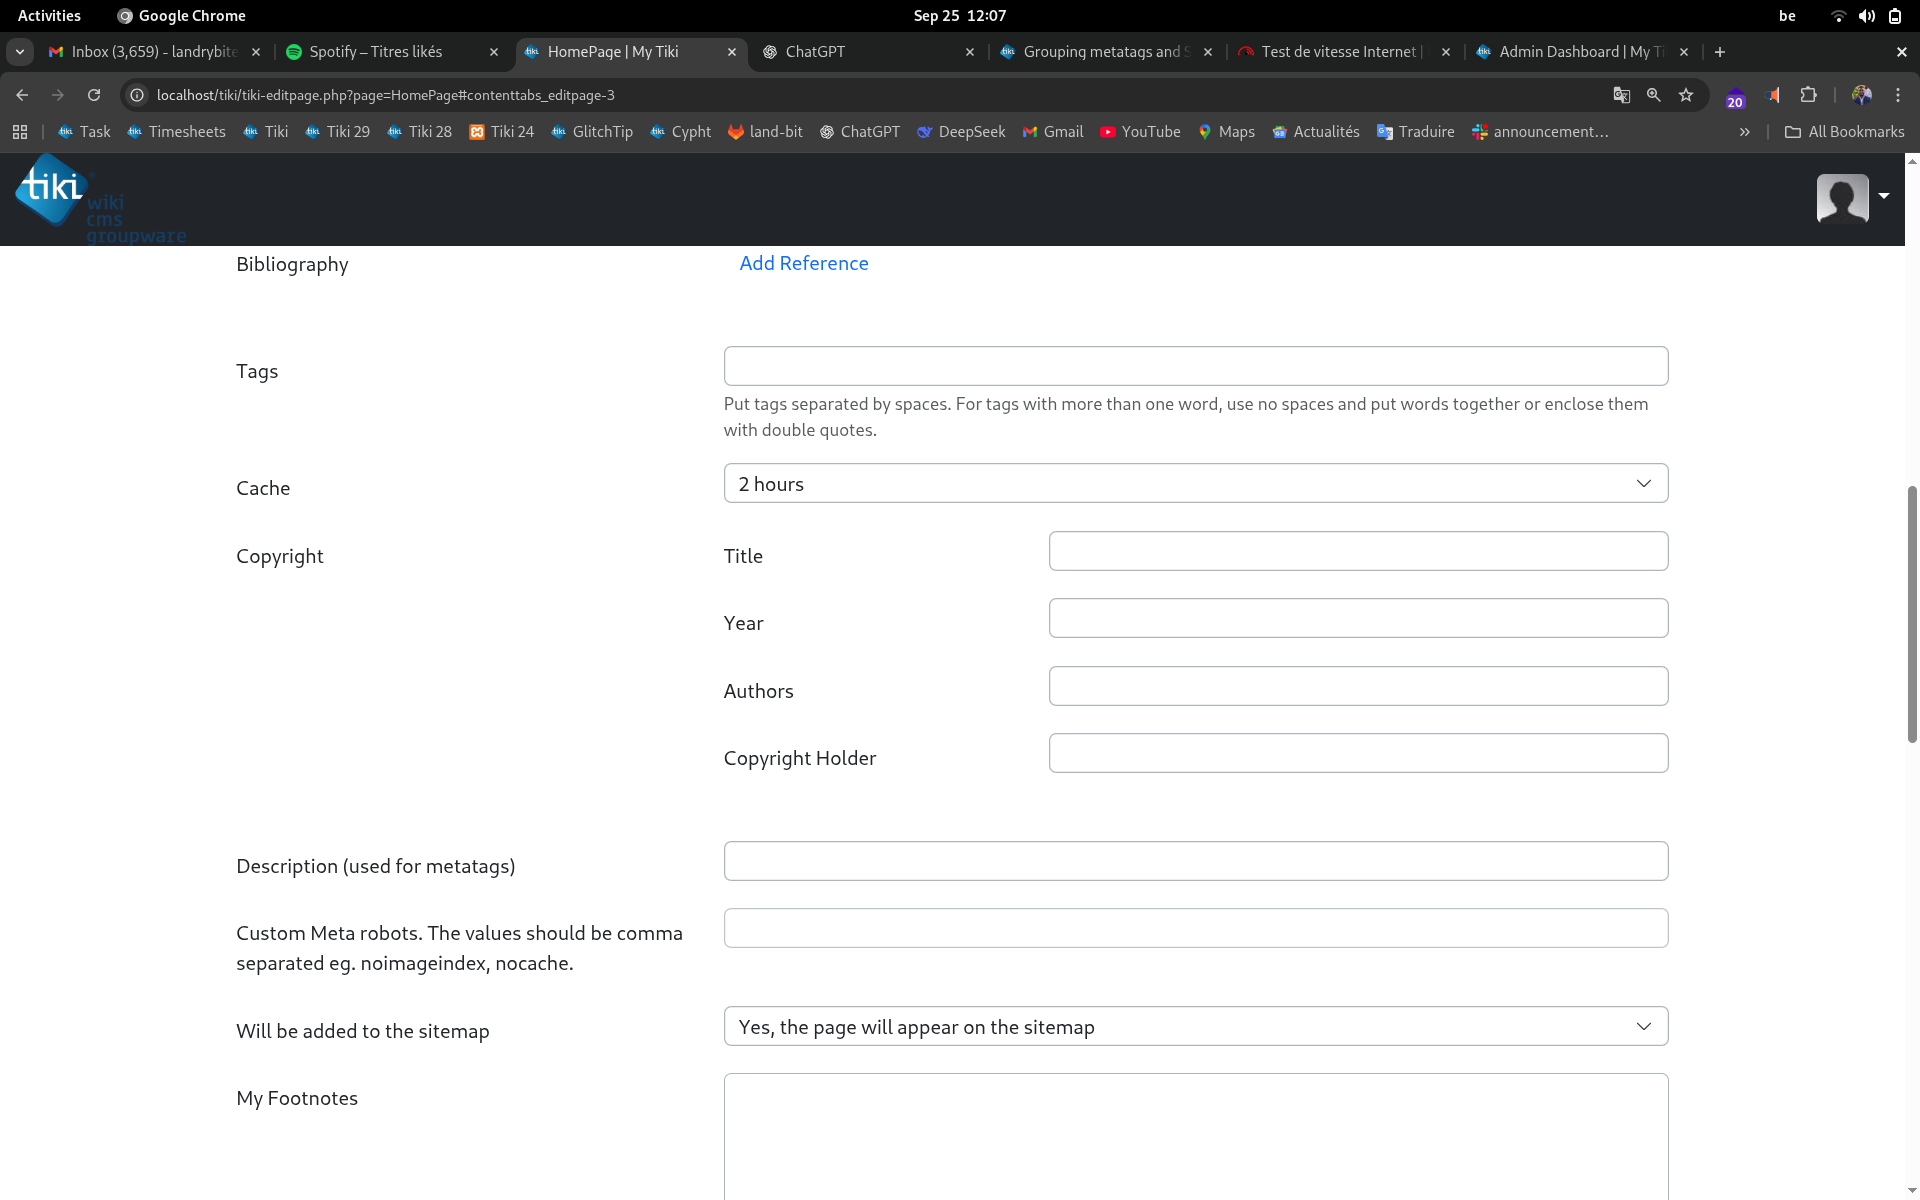Open the Traduire bookmark
The image size is (1920, 1200).
[1416, 132]
